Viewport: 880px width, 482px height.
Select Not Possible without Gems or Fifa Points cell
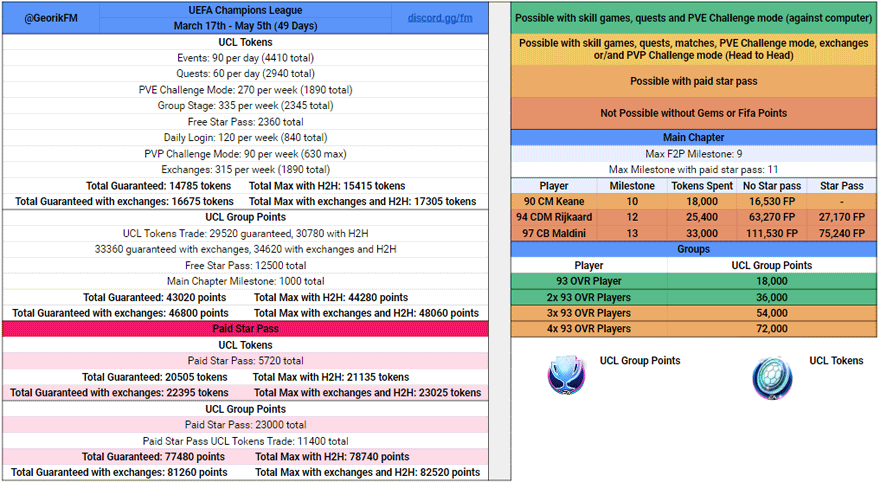(x=694, y=113)
